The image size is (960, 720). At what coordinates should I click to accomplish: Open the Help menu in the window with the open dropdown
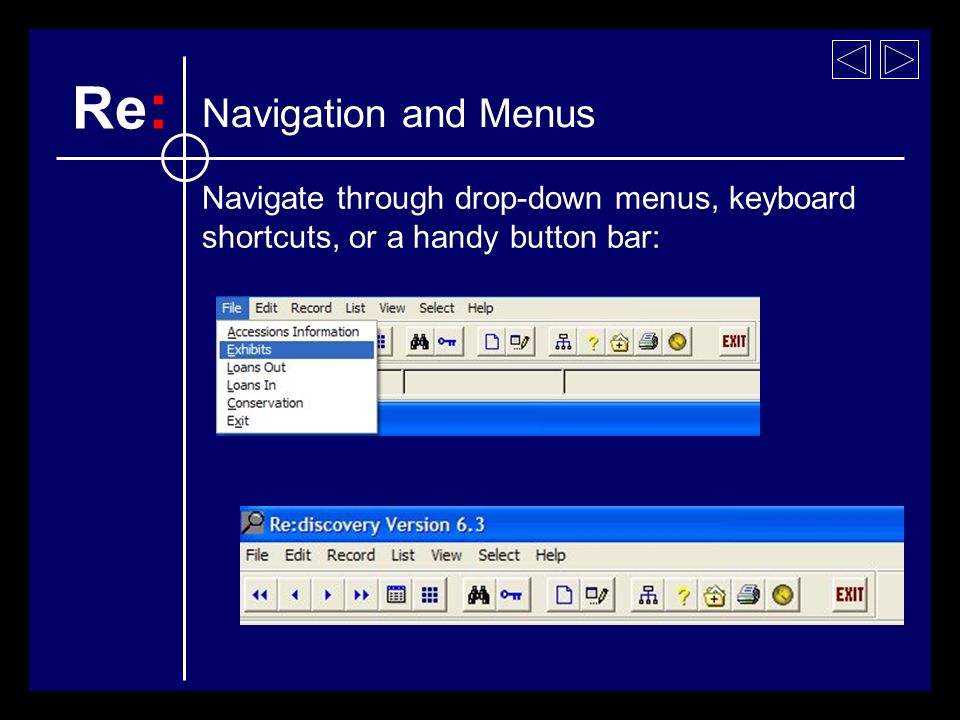pyautogui.click(x=481, y=308)
